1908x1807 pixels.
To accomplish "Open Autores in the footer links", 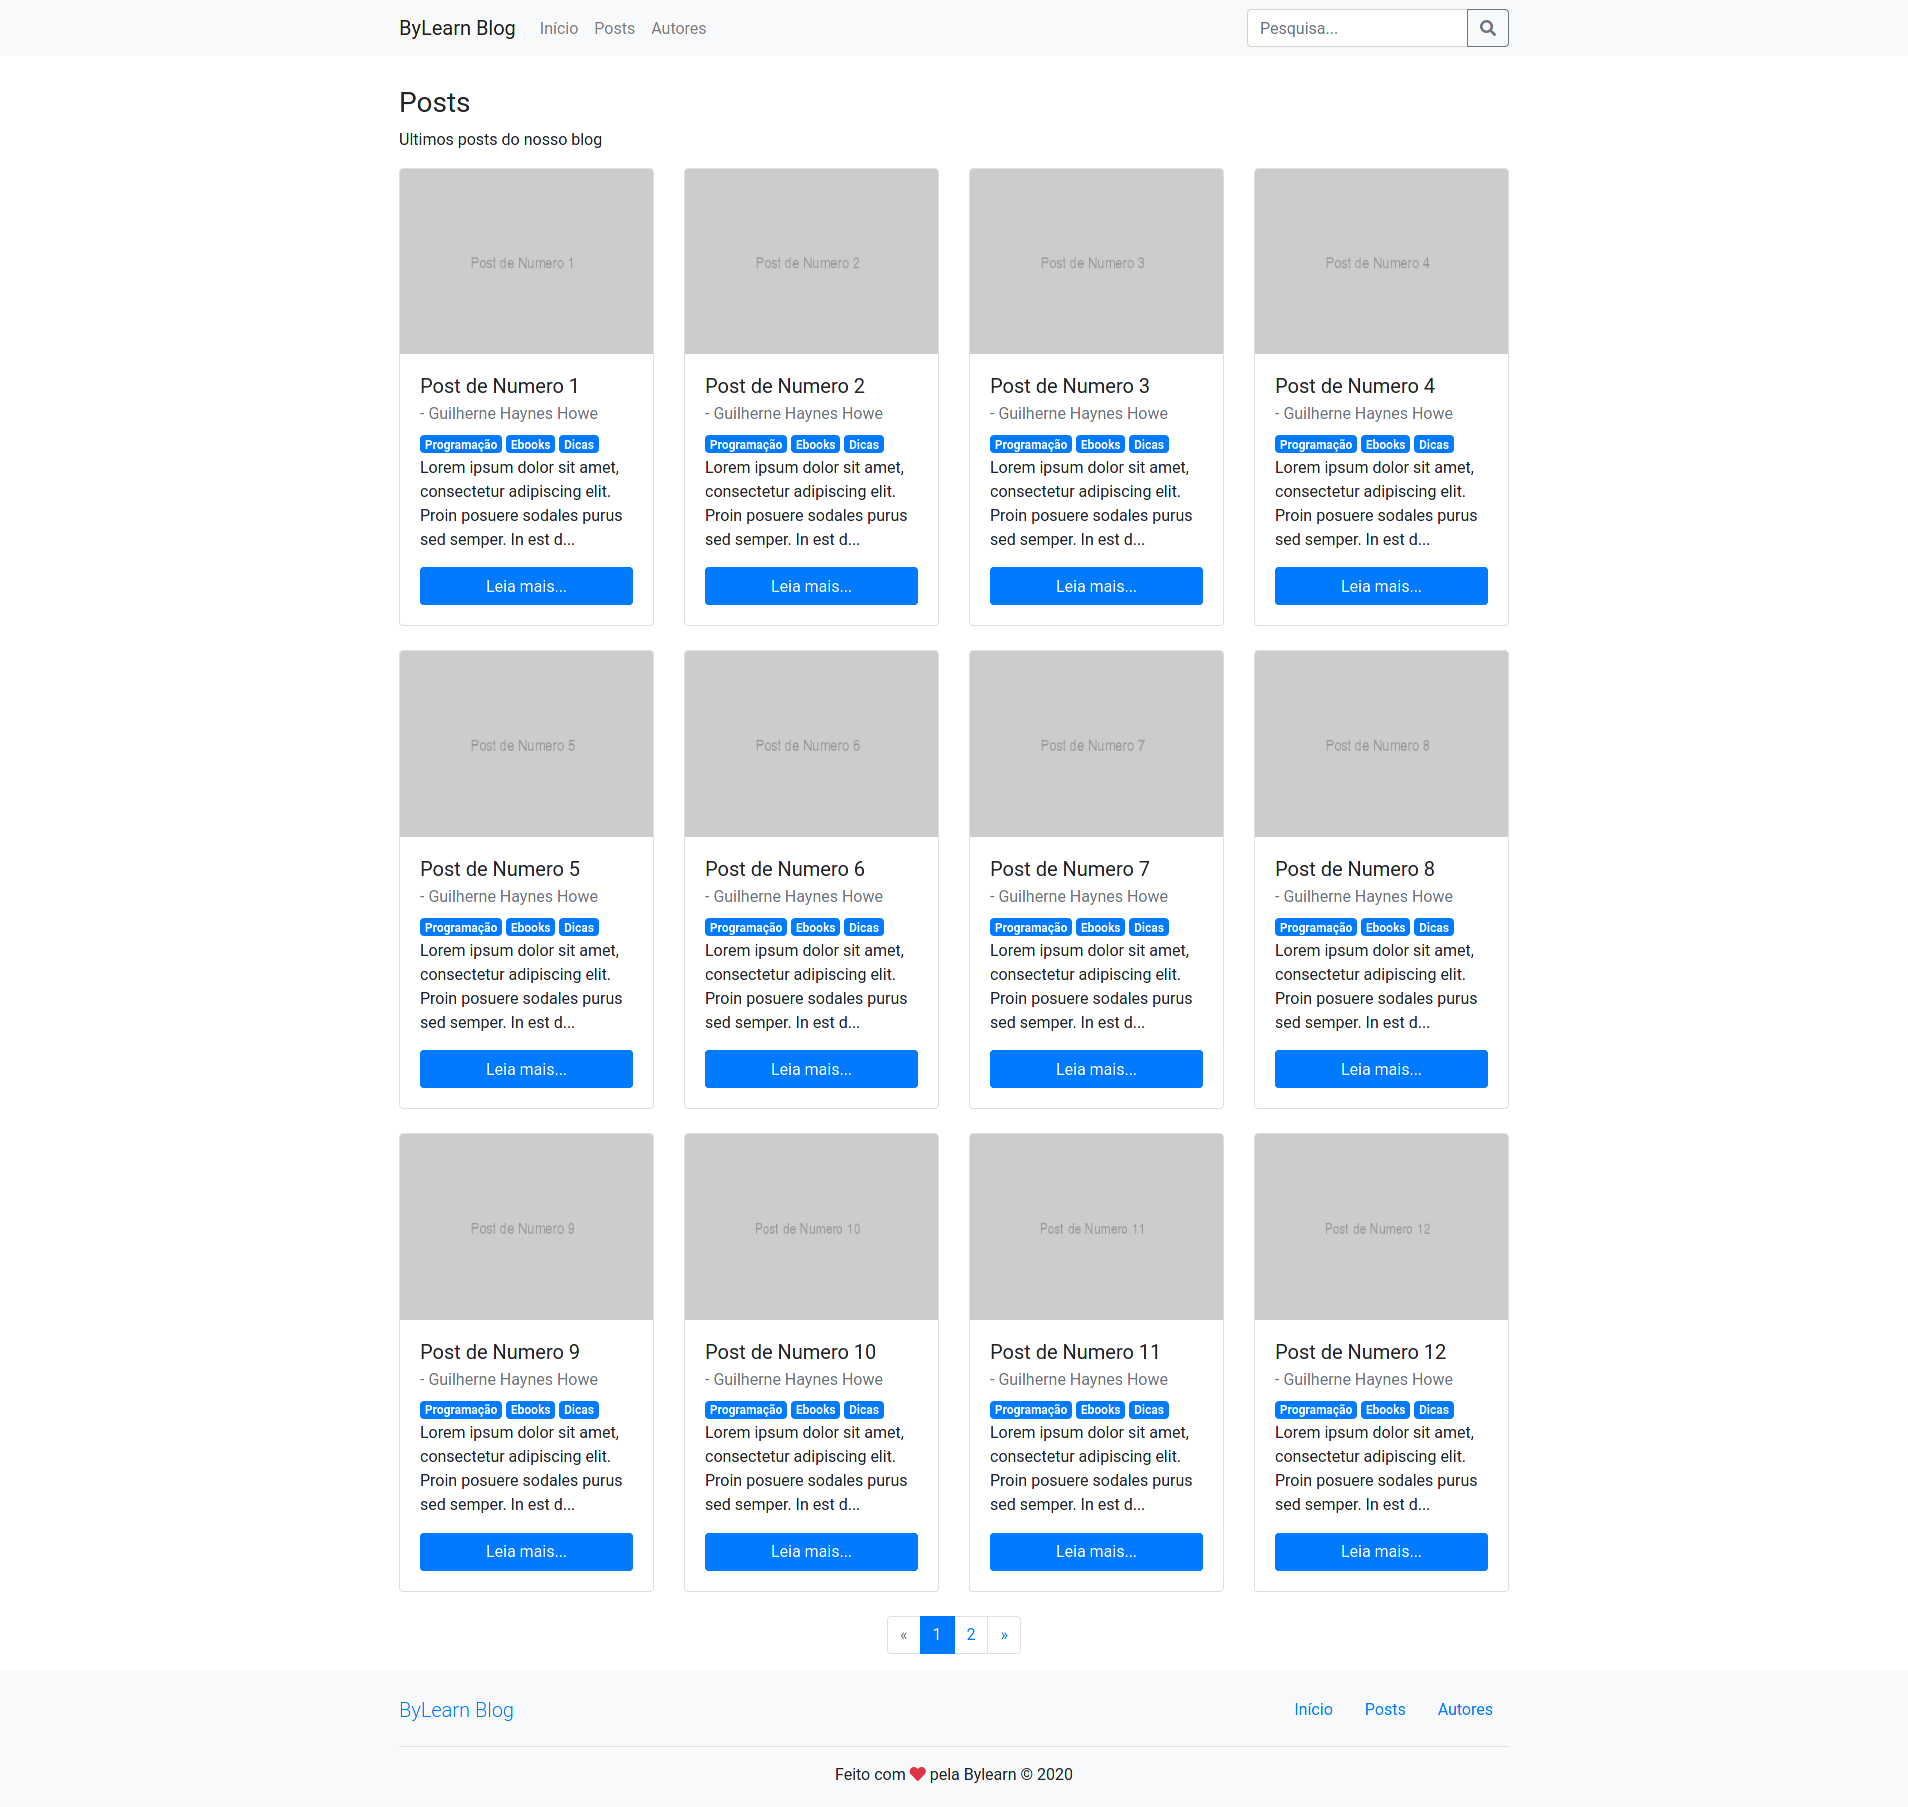I will (1465, 1709).
